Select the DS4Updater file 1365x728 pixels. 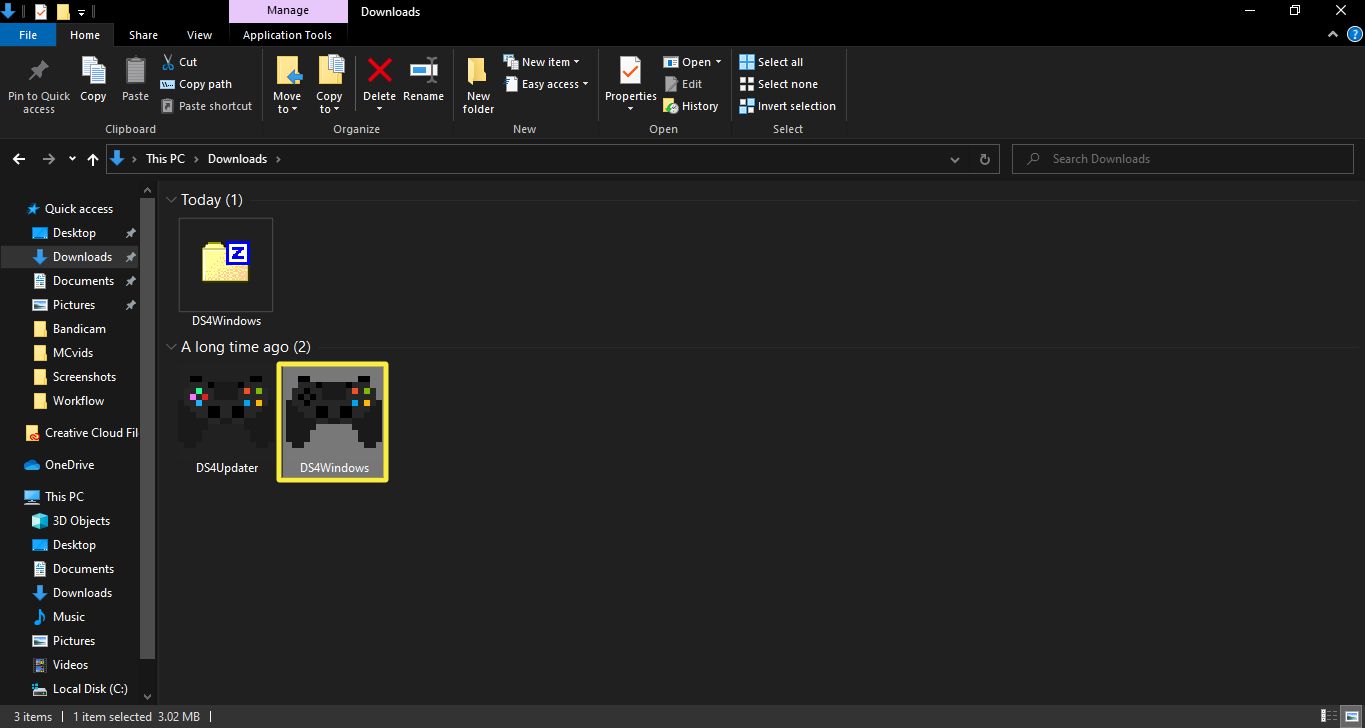pos(226,421)
